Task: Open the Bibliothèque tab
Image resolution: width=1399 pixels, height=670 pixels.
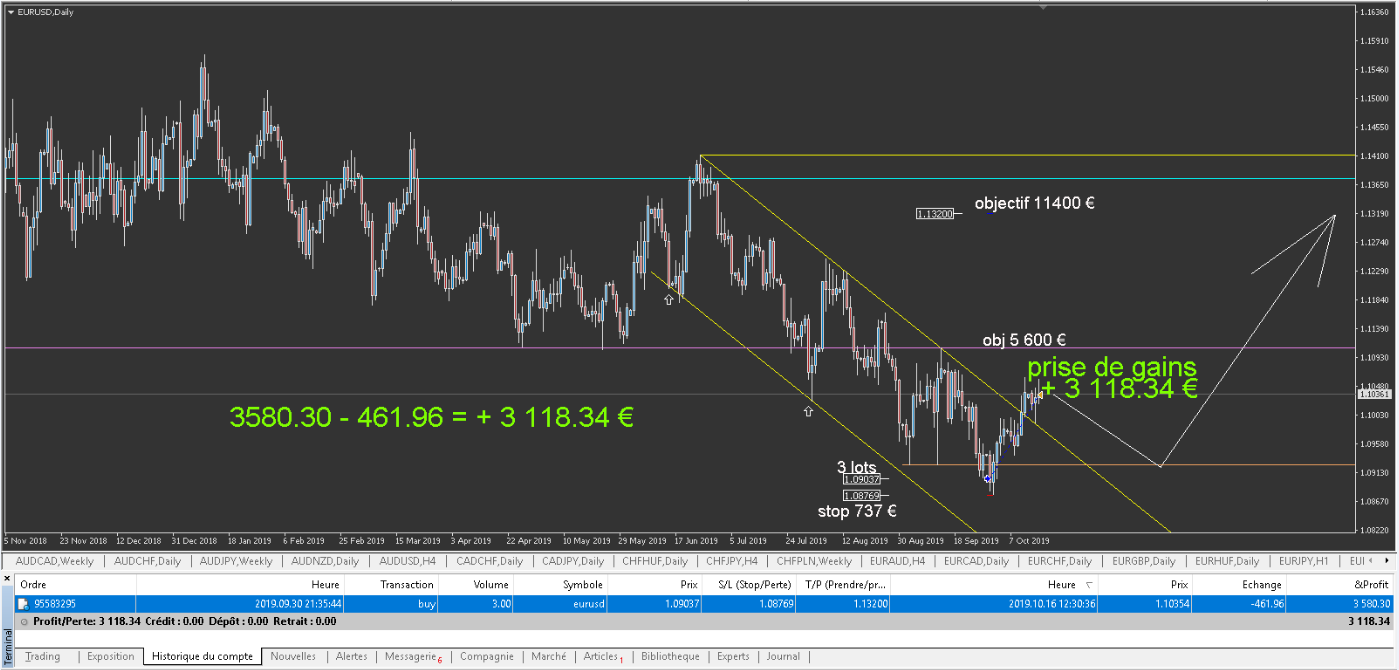Action: [x=670, y=657]
